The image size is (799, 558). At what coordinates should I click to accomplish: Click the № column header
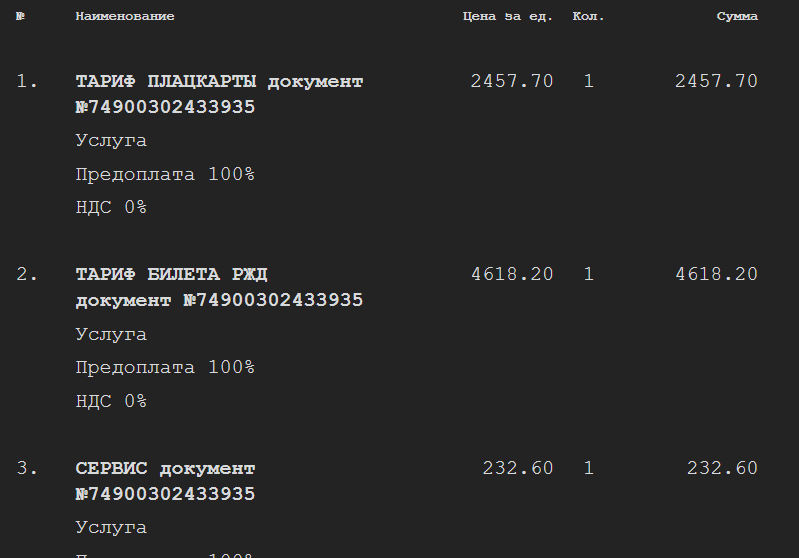(20, 16)
